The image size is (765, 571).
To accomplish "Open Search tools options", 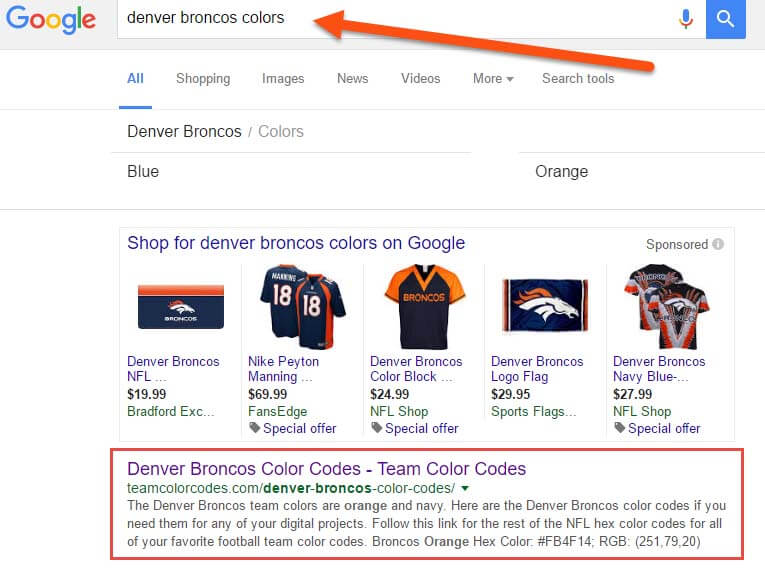I will (x=578, y=79).
